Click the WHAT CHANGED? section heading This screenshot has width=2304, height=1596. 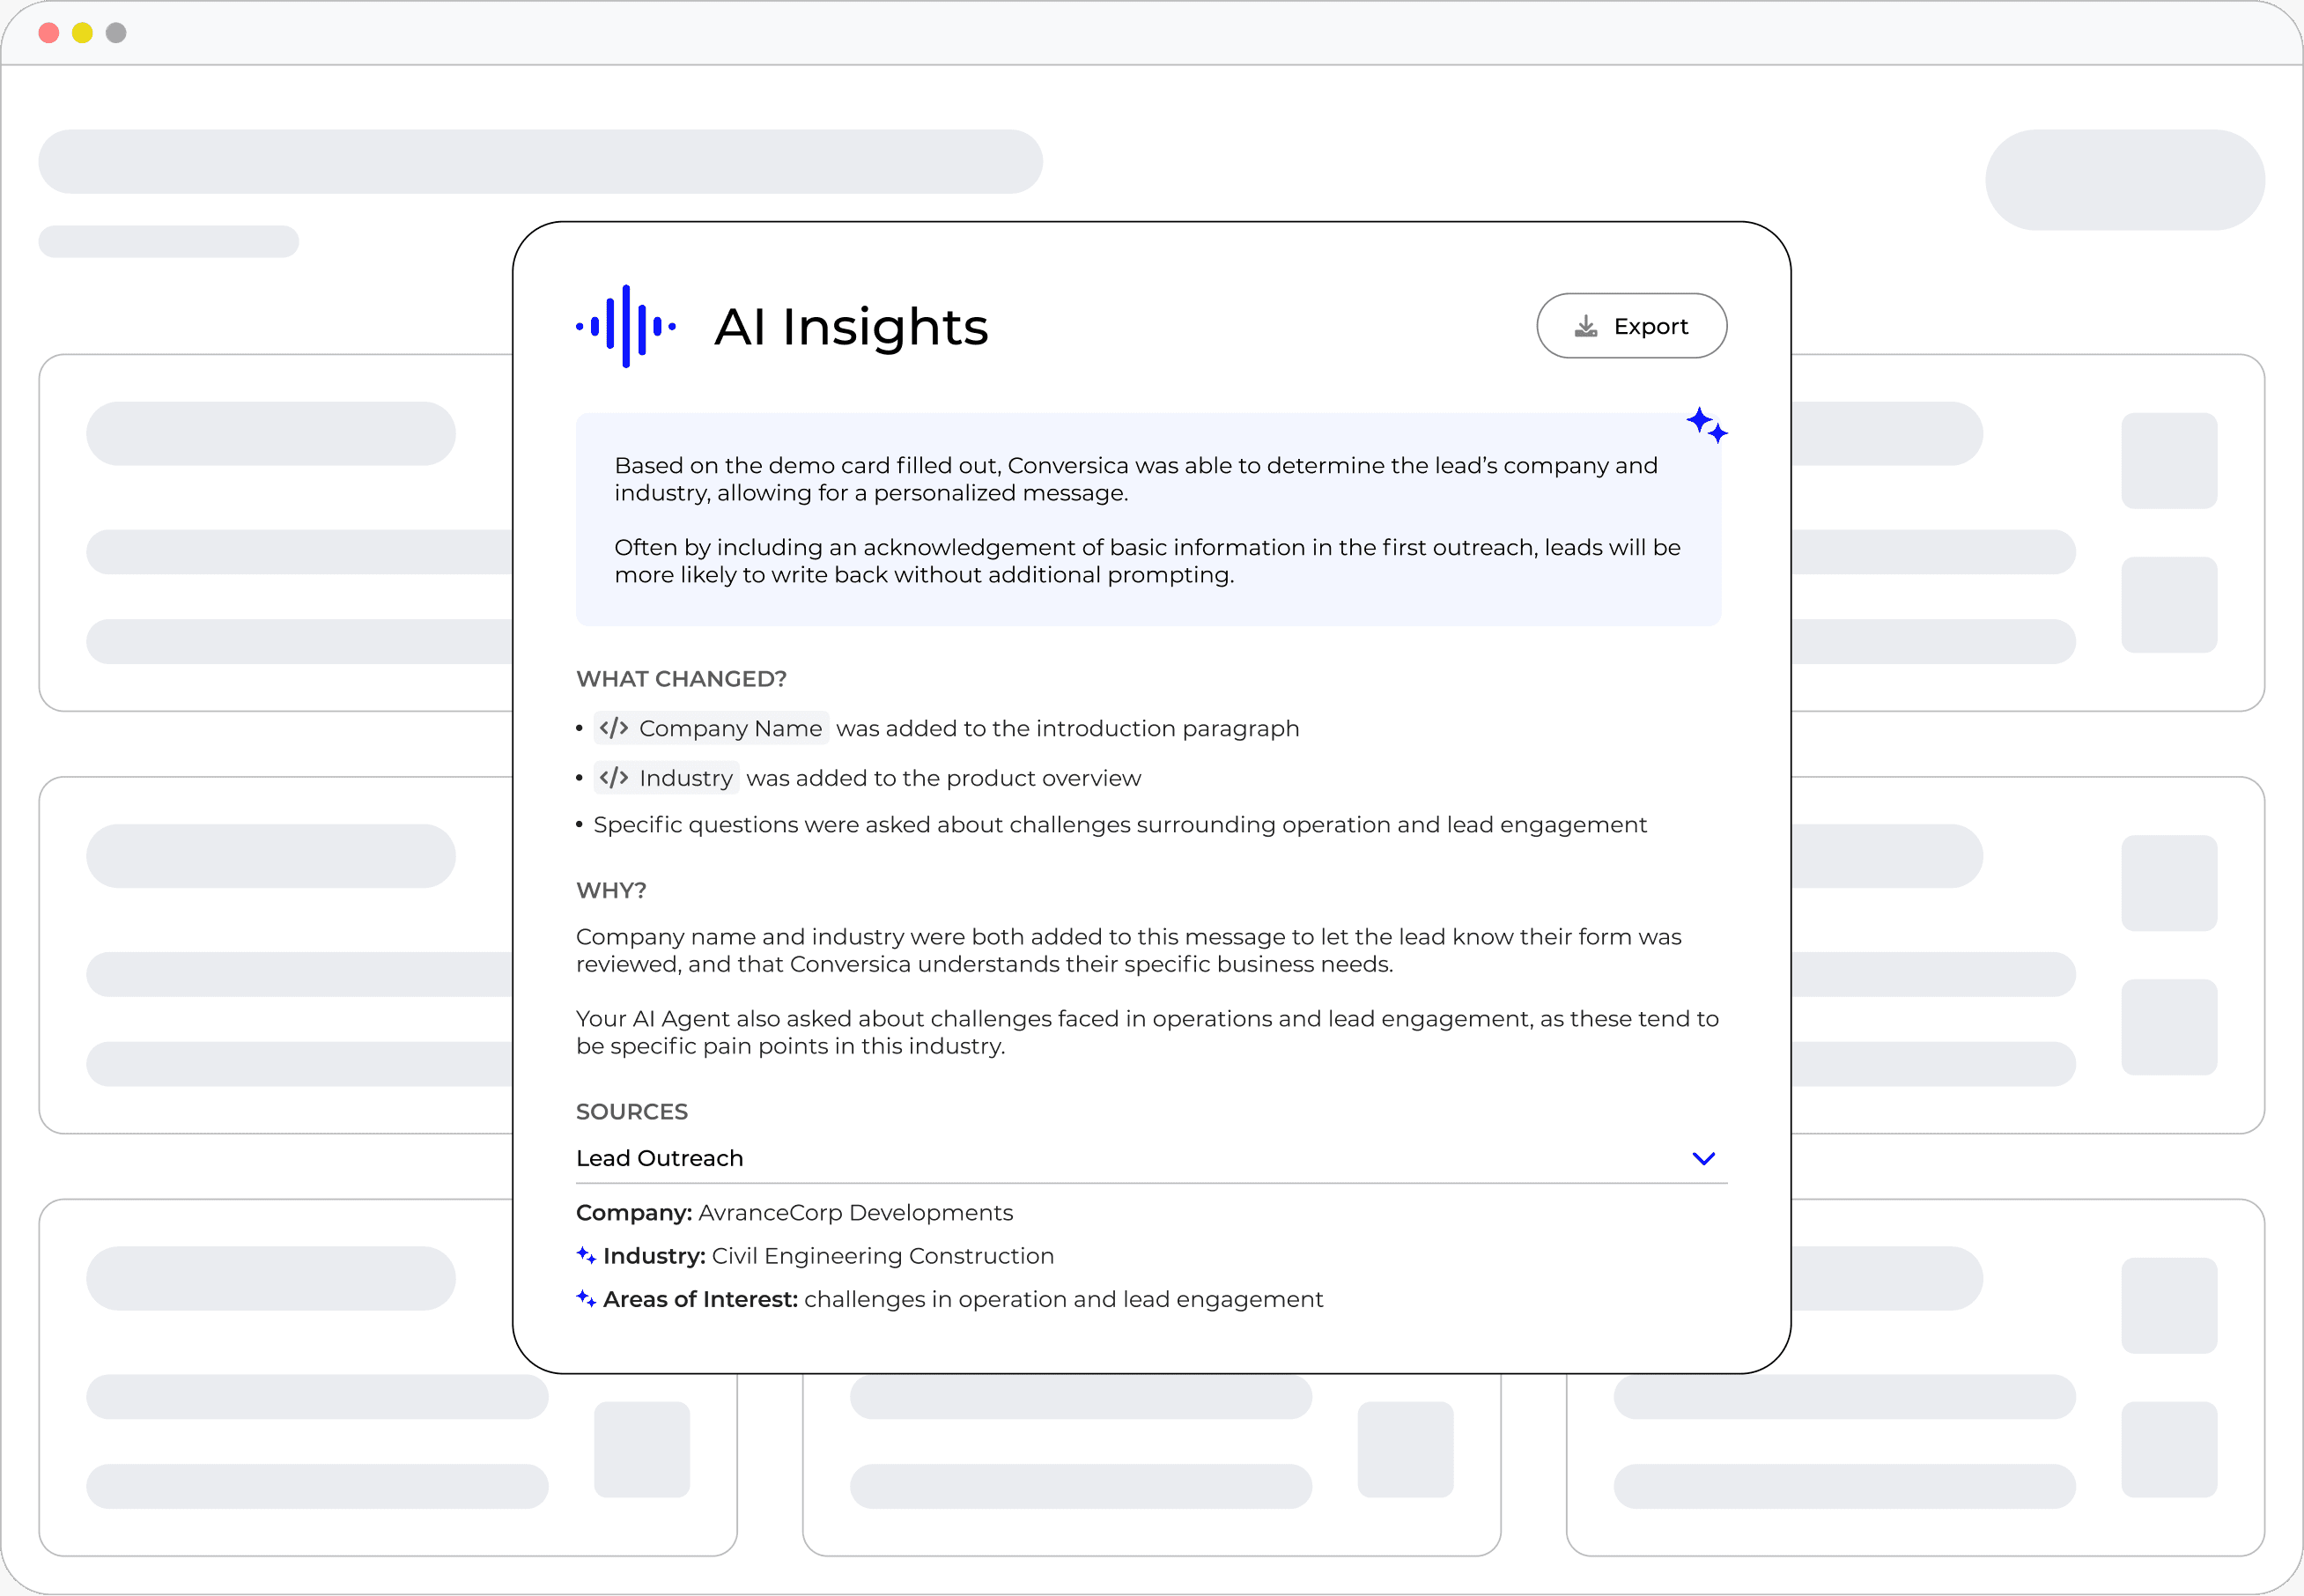[x=681, y=679]
